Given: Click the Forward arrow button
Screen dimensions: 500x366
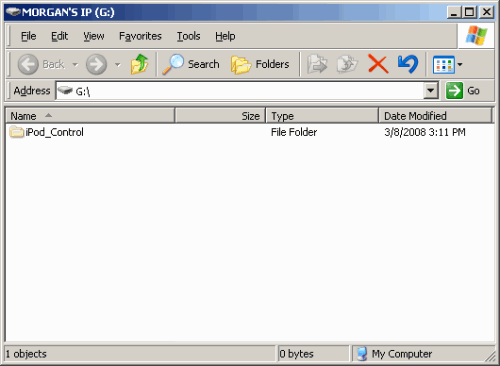Looking at the screenshot, I should [96, 64].
